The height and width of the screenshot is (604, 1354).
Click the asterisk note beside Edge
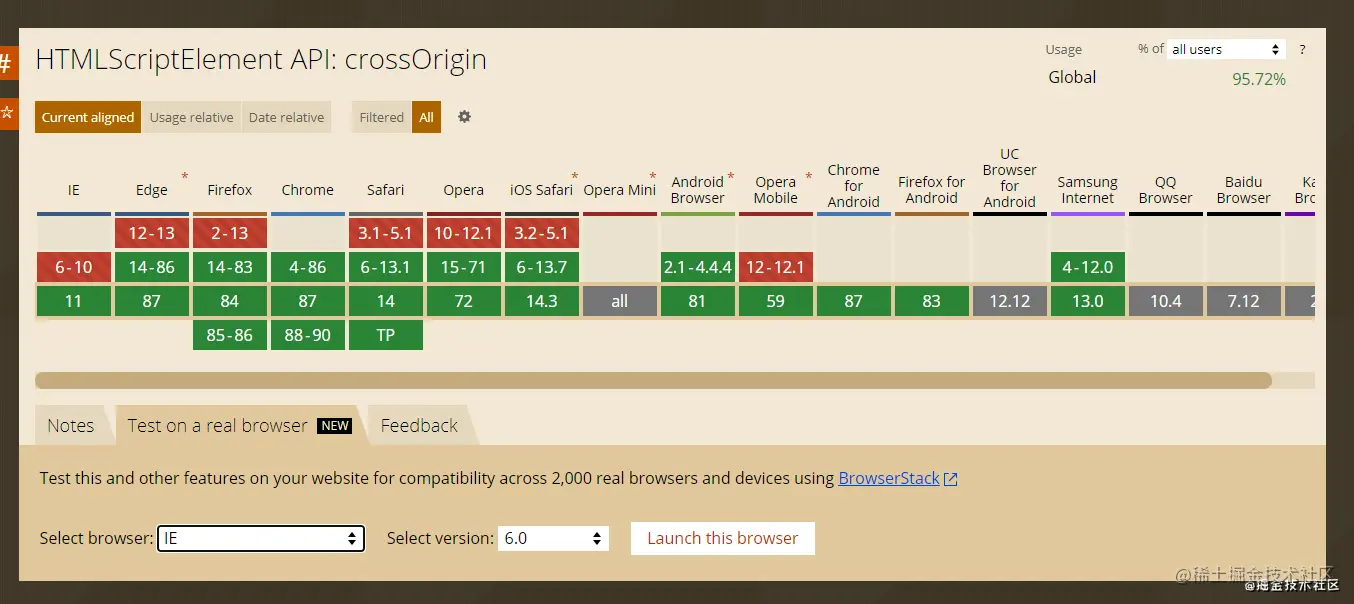[x=184, y=177]
